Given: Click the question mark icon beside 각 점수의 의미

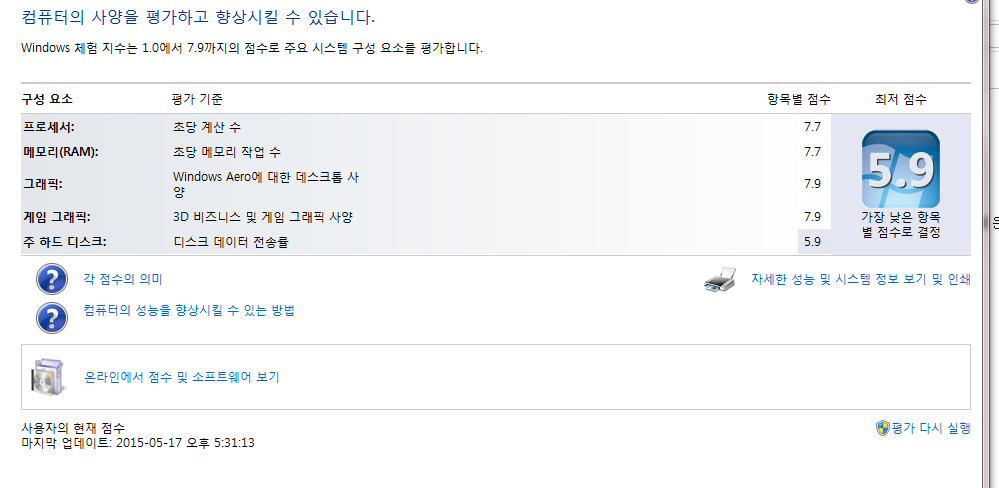Looking at the screenshot, I should [51, 280].
